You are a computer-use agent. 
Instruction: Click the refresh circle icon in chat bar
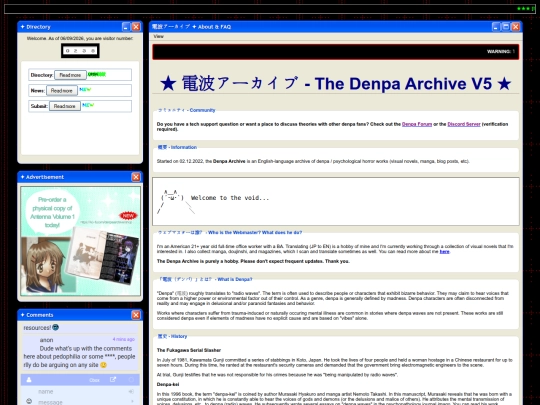[131, 380]
